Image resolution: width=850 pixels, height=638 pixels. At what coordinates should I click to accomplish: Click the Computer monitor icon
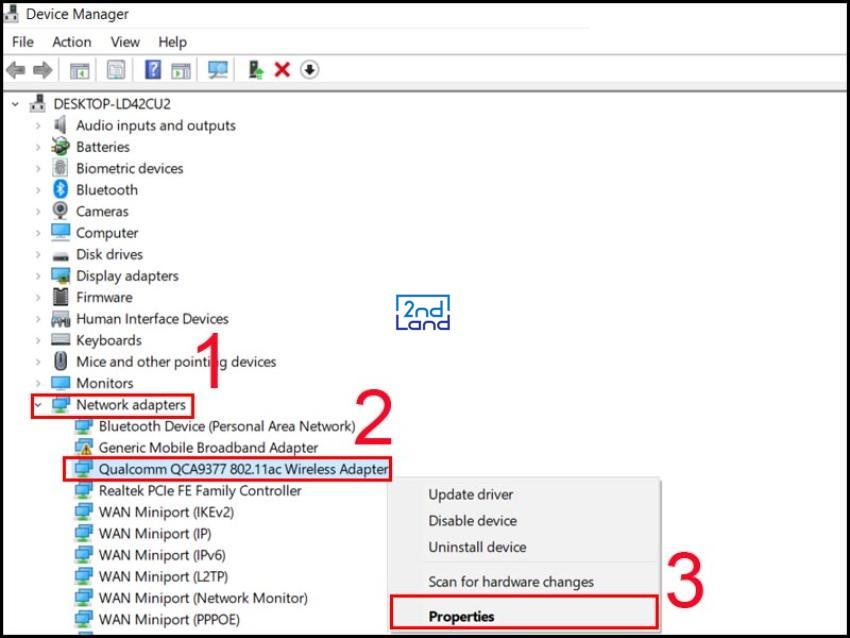[x=60, y=232]
